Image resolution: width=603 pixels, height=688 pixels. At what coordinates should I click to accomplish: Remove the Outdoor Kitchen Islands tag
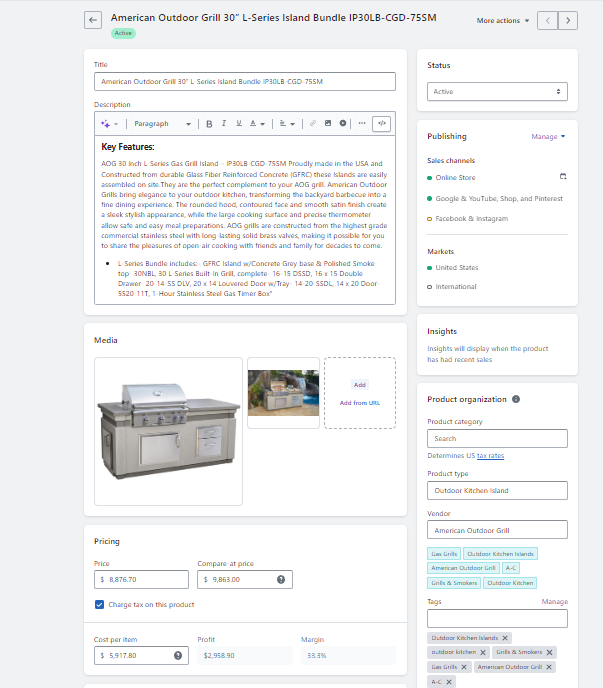[x=505, y=638]
